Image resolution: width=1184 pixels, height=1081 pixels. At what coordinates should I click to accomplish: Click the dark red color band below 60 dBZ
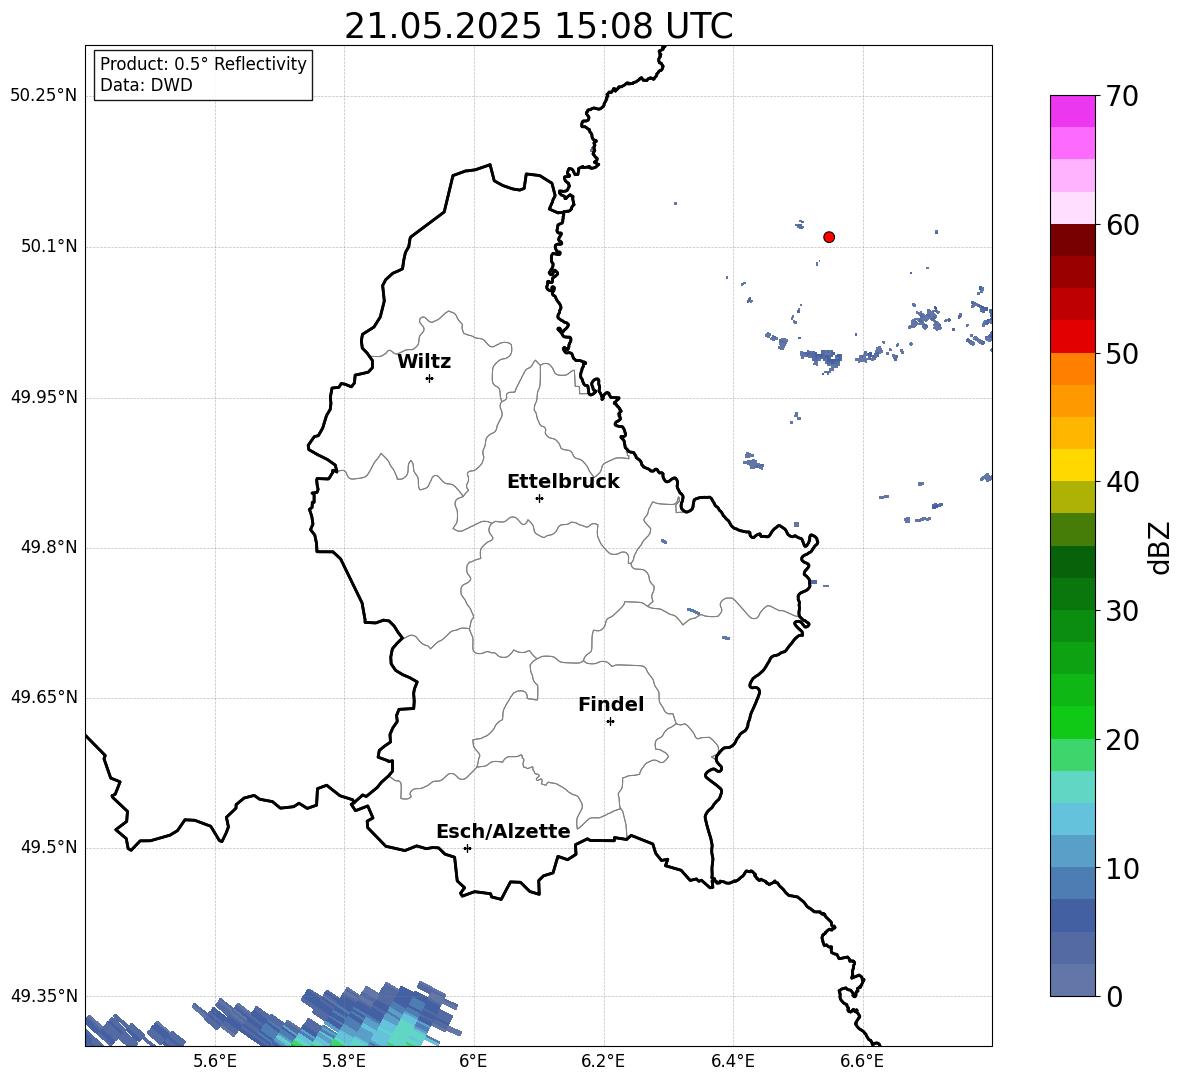pyautogui.click(x=1072, y=240)
